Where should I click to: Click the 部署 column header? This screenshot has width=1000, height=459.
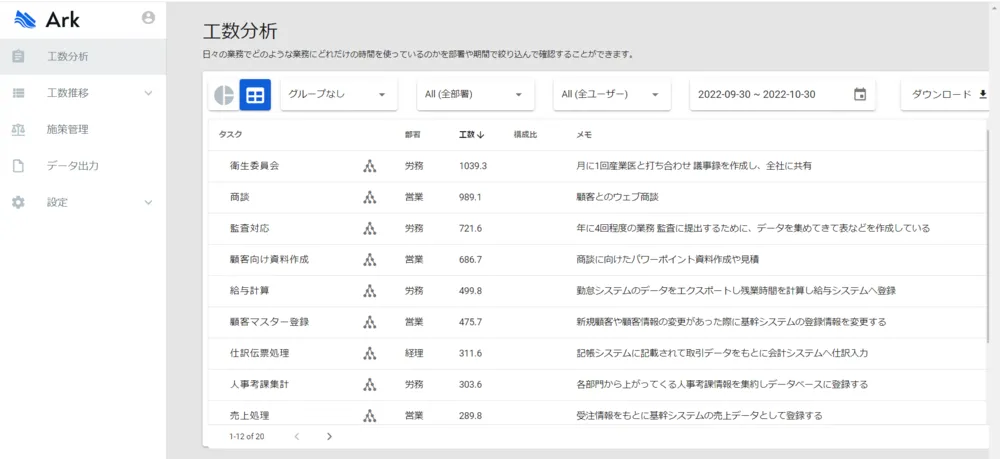coord(412,135)
